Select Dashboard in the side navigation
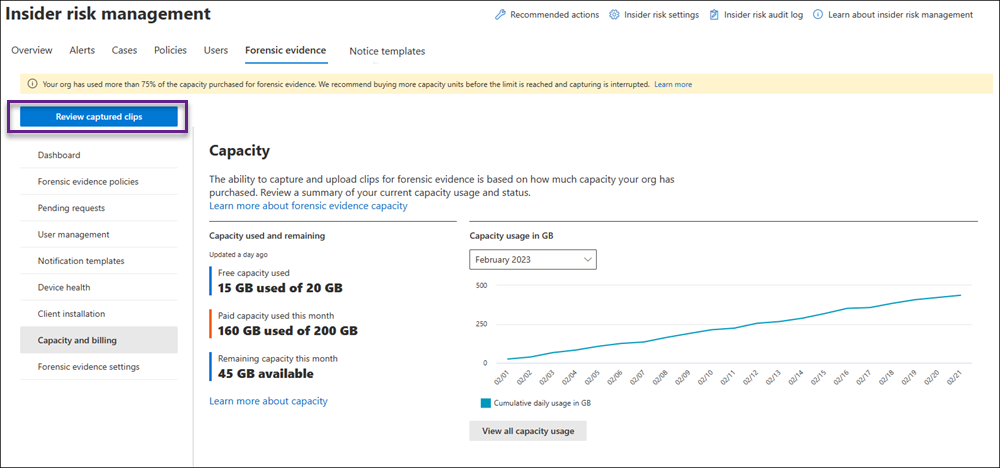This screenshot has width=1000, height=468. point(59,155)
